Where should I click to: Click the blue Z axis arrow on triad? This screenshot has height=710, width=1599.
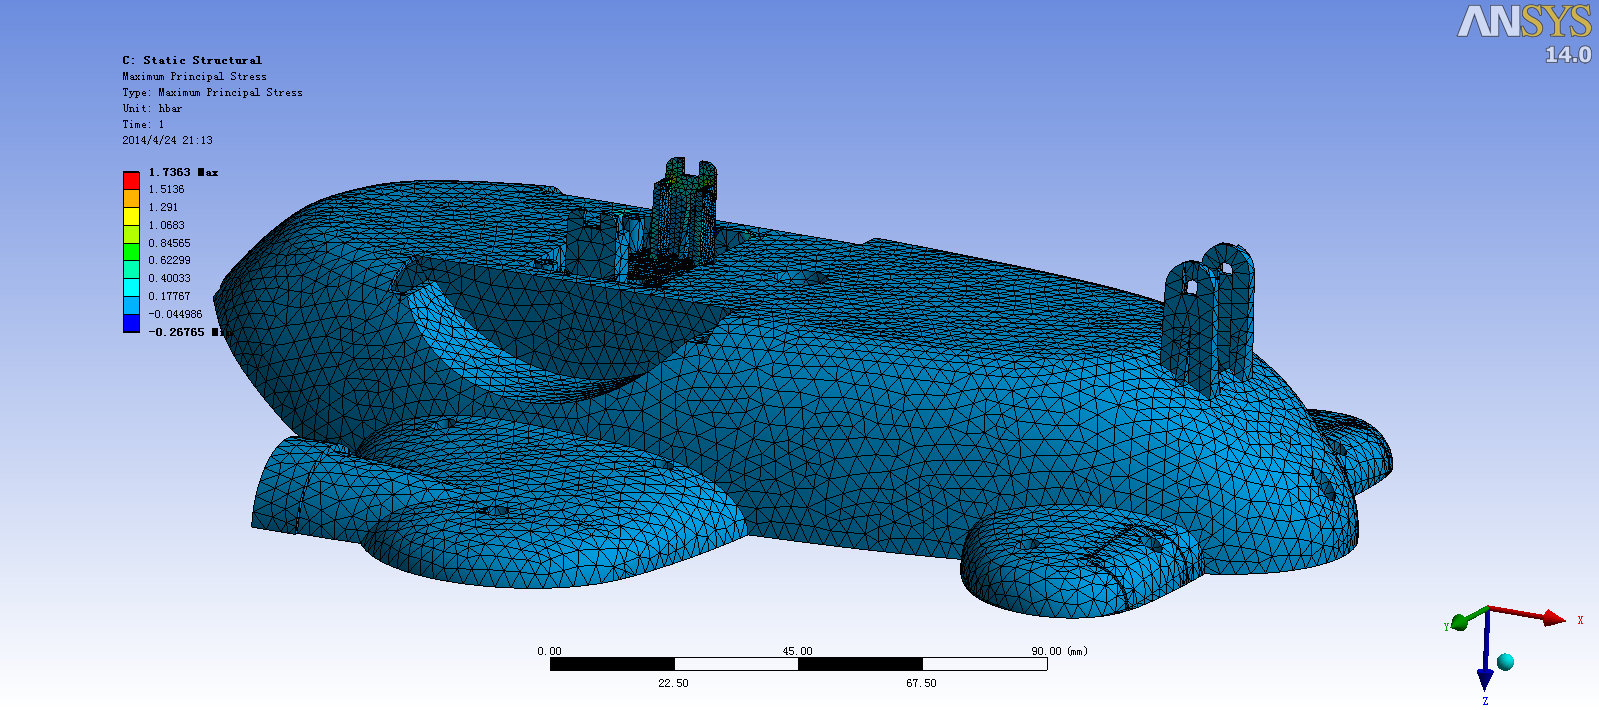1485,678
